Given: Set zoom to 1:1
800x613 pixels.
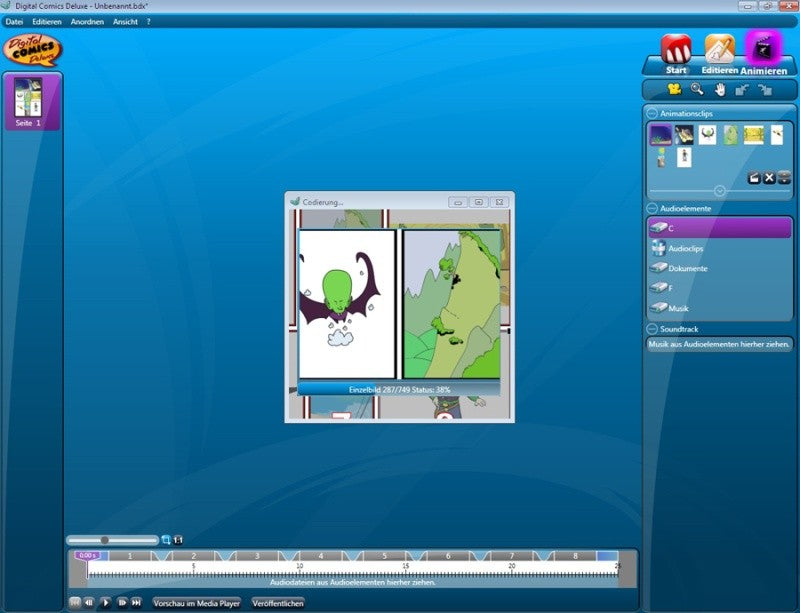Looking at the screenshot, I should pyautogui.click(x=178, y=540).
